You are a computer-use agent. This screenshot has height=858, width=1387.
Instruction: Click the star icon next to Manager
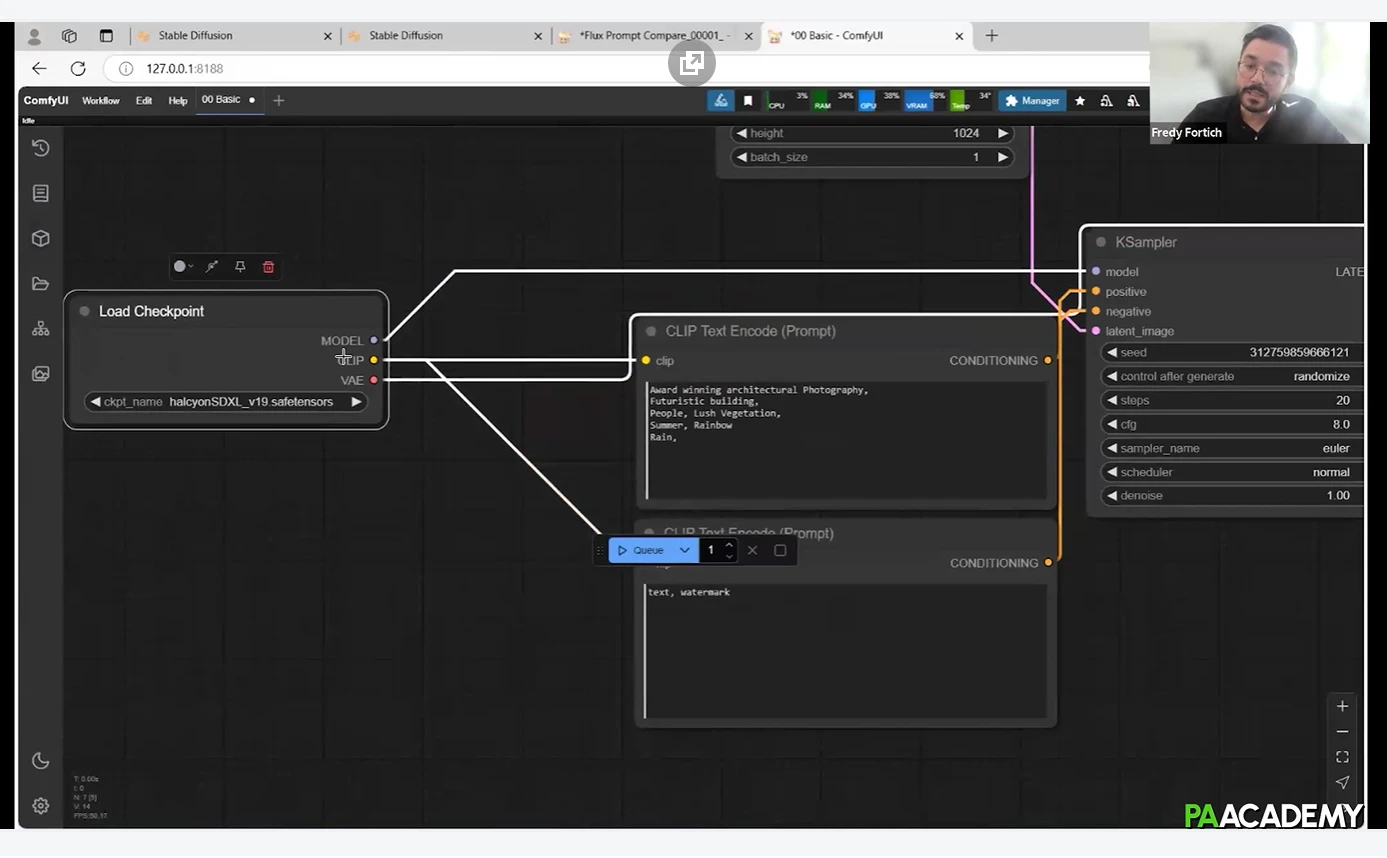coord(1080,101)
